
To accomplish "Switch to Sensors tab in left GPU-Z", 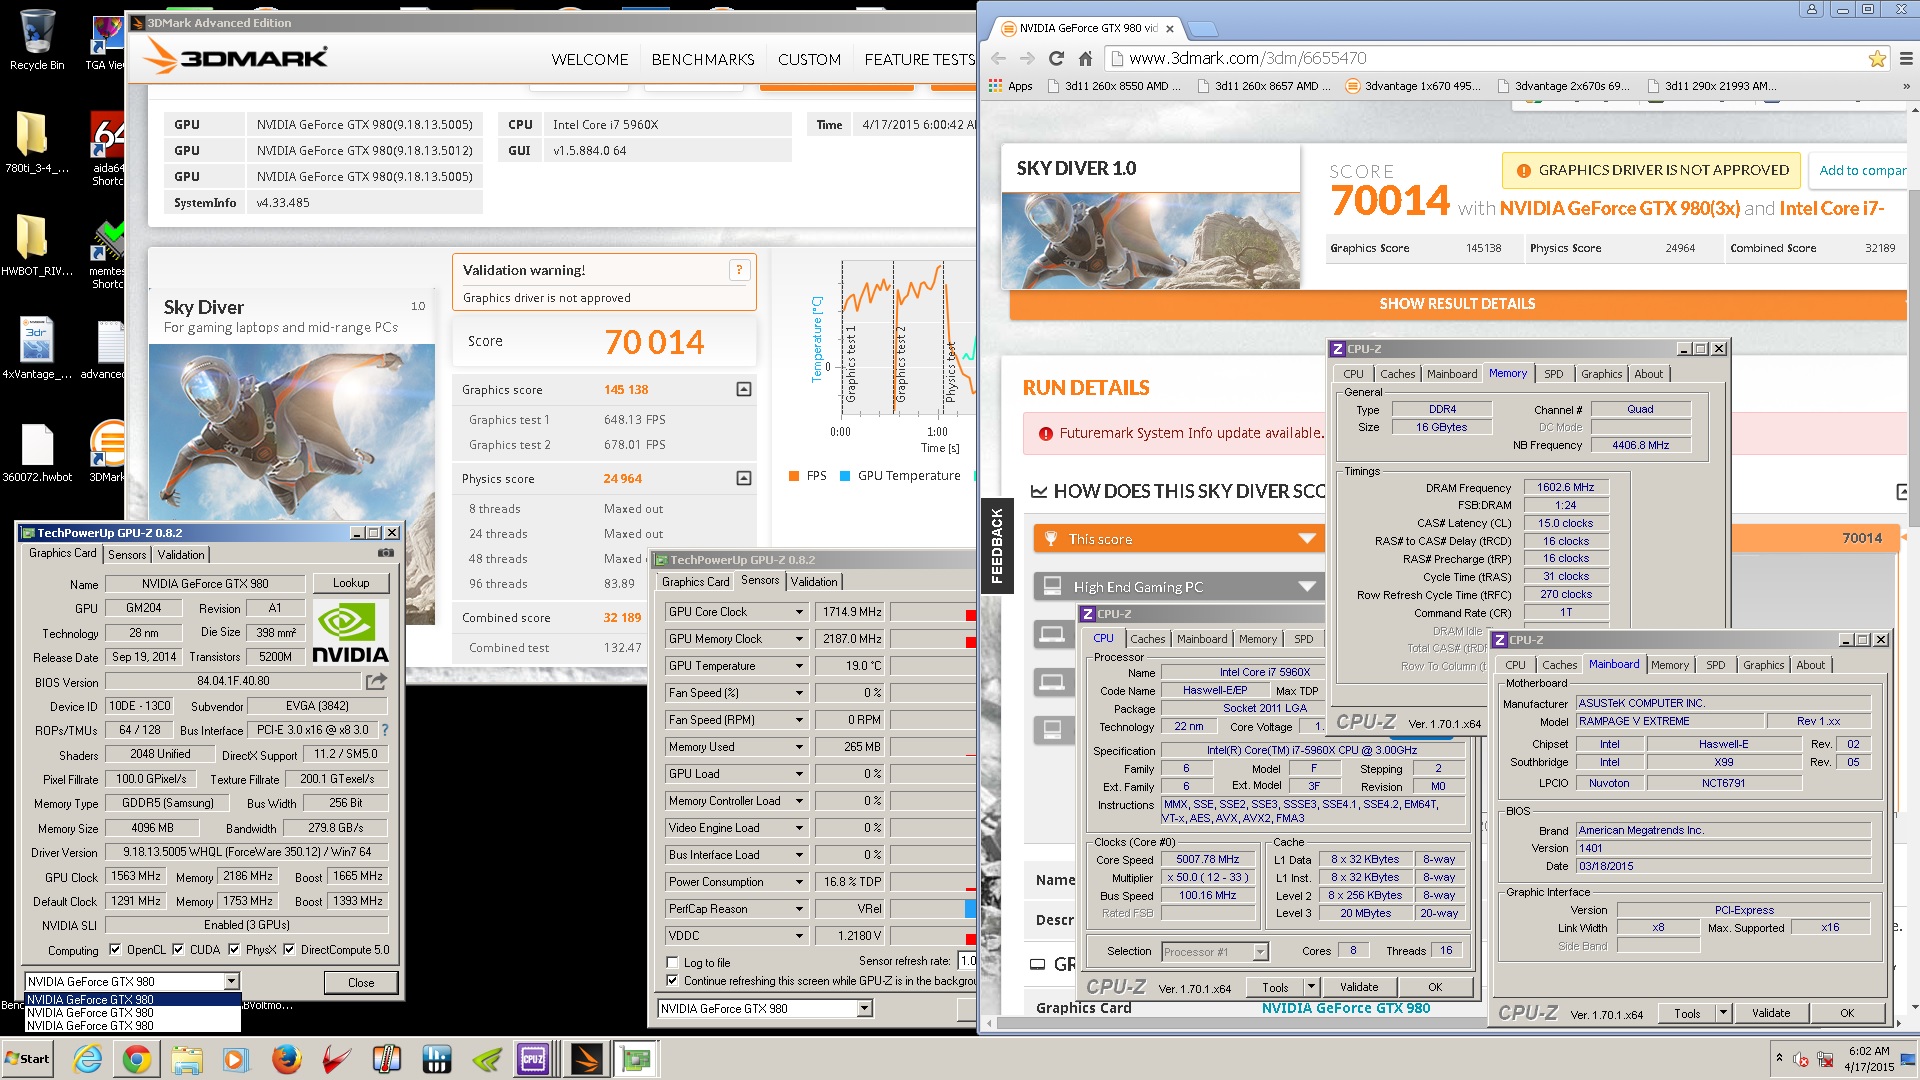I will tap(127, 554).
